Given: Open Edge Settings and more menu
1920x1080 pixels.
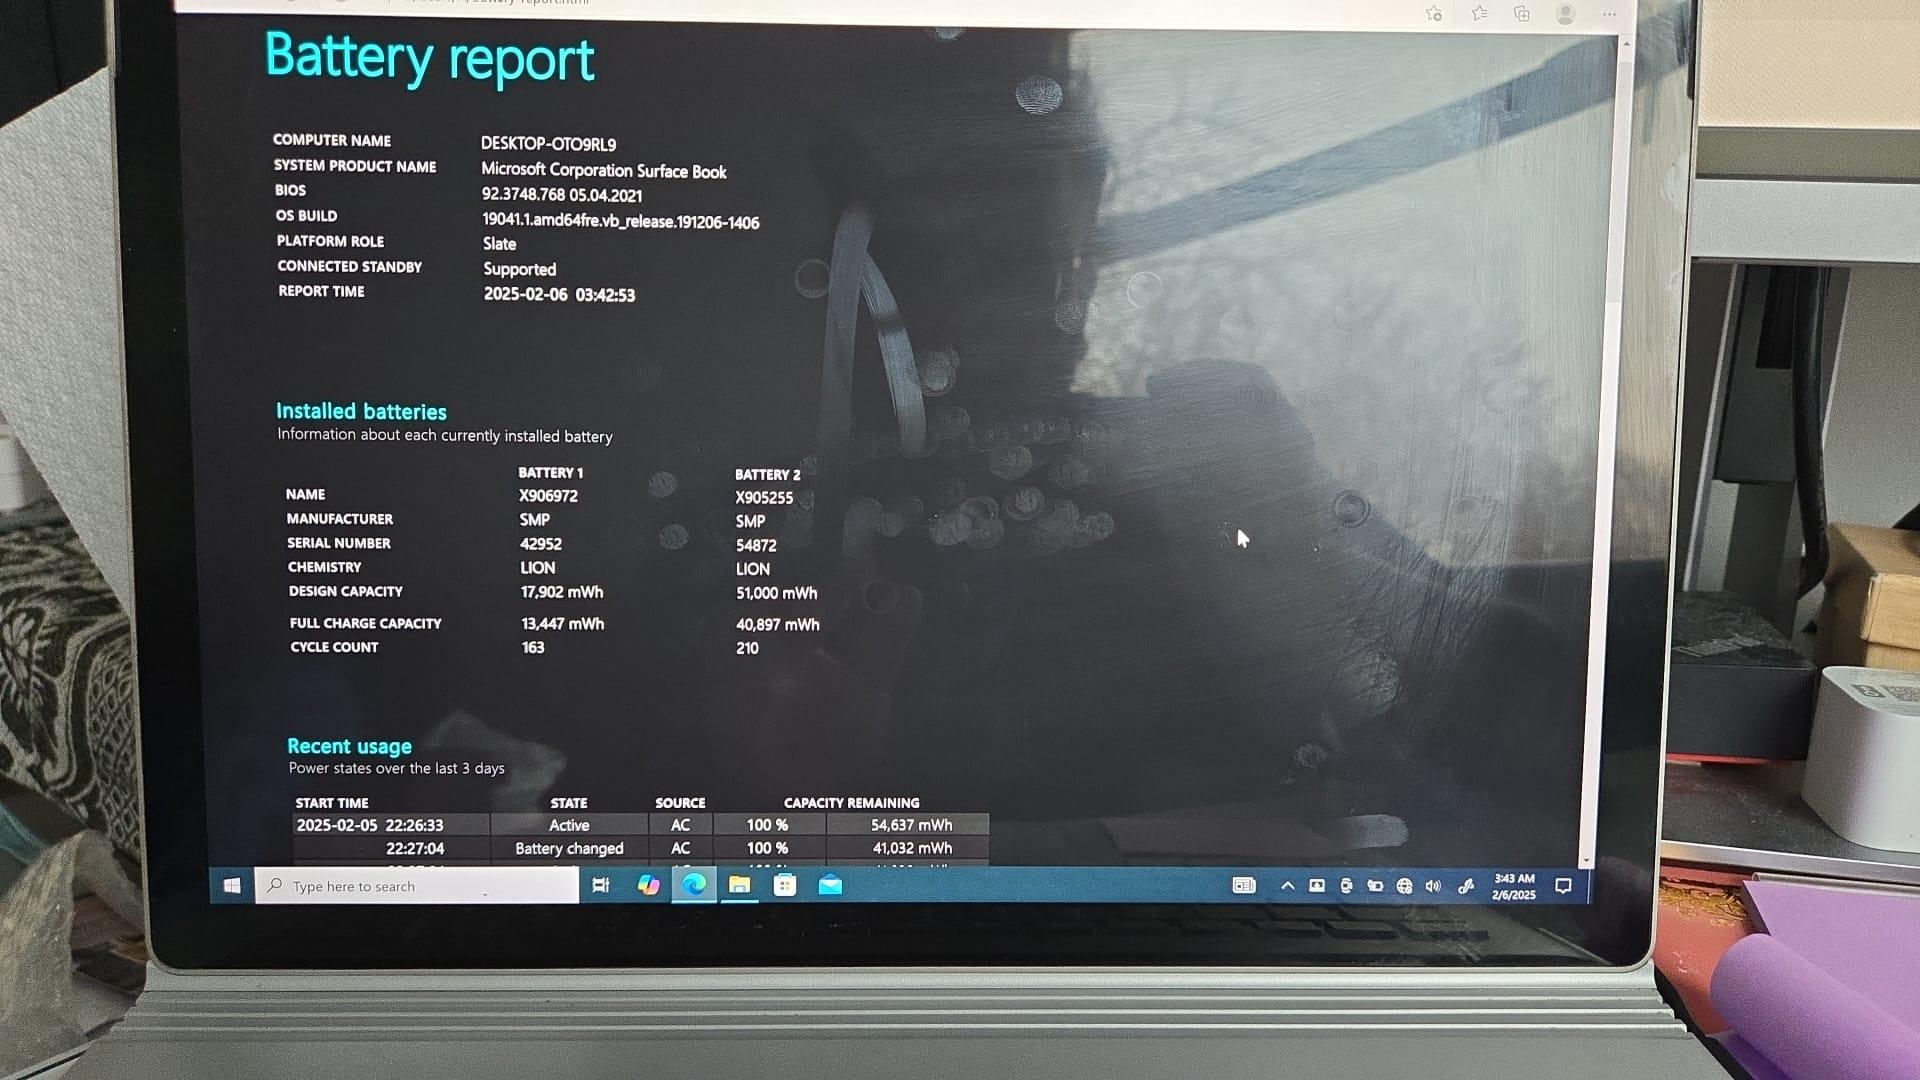Looking at the screenshot, I should (x=1608, y=14).
